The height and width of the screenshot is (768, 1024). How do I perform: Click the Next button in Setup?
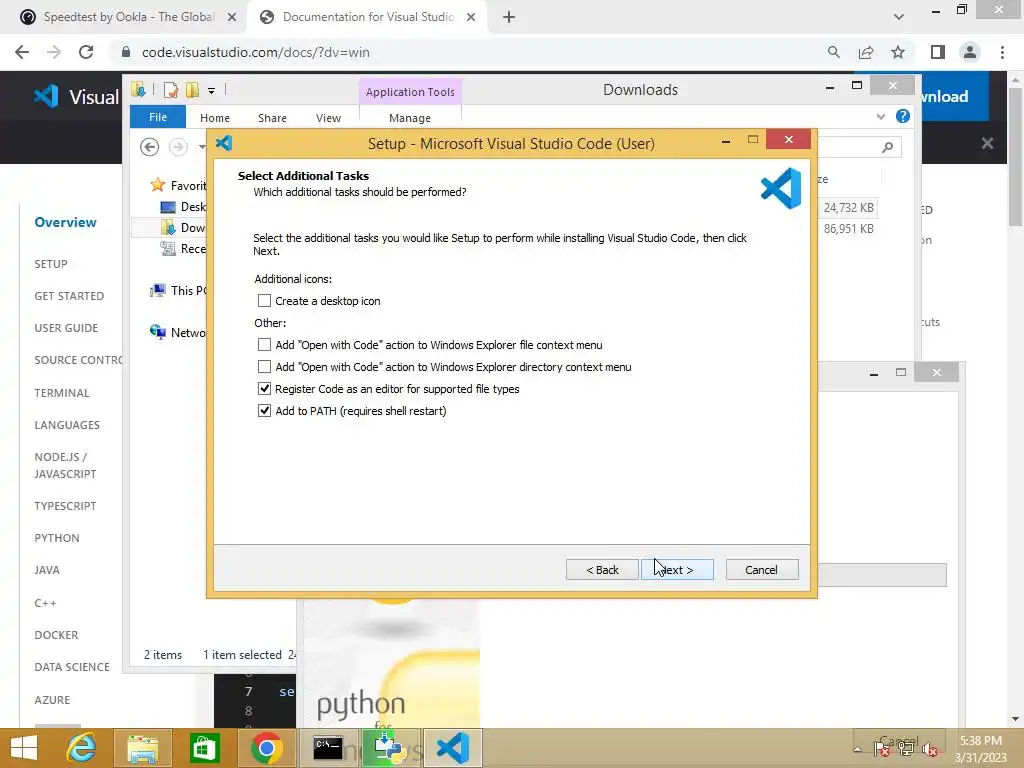pyautogui.click(x=677, y=569)
